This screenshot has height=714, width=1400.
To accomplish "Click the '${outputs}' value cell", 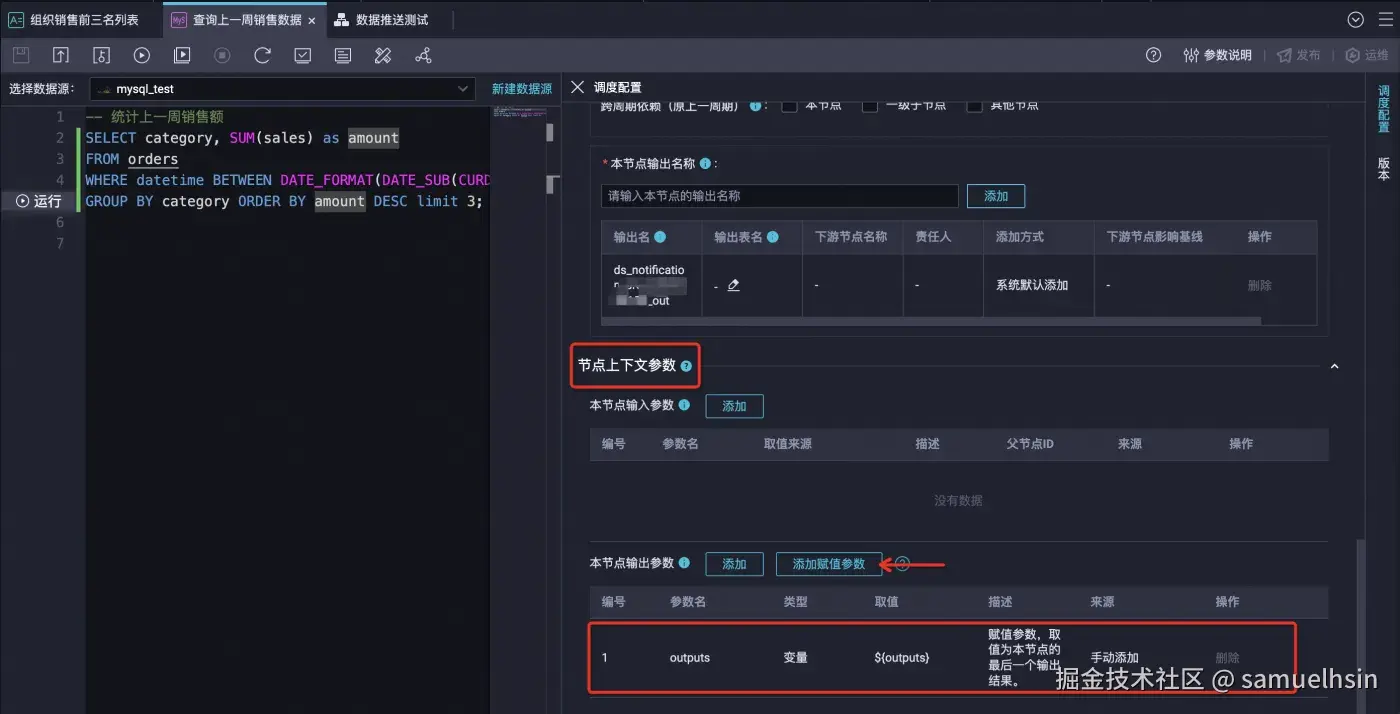I will 902,658.
